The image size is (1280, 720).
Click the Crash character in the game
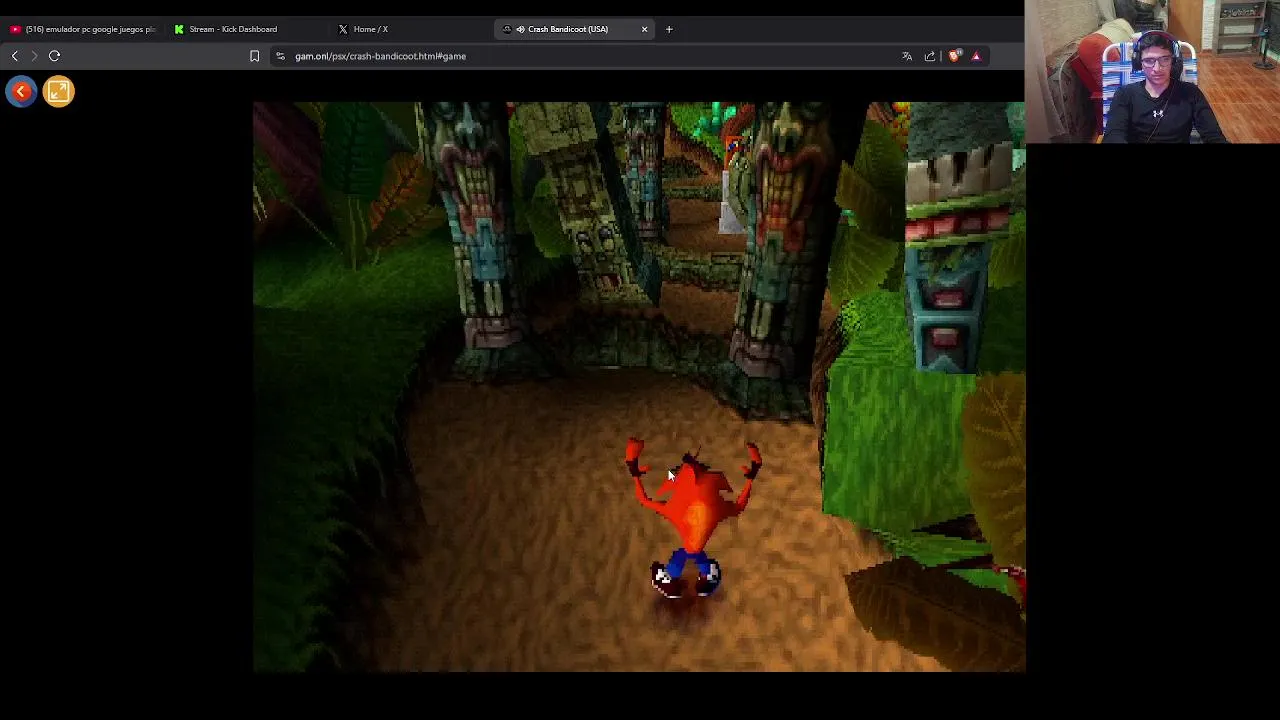click(x=691, y=519)
